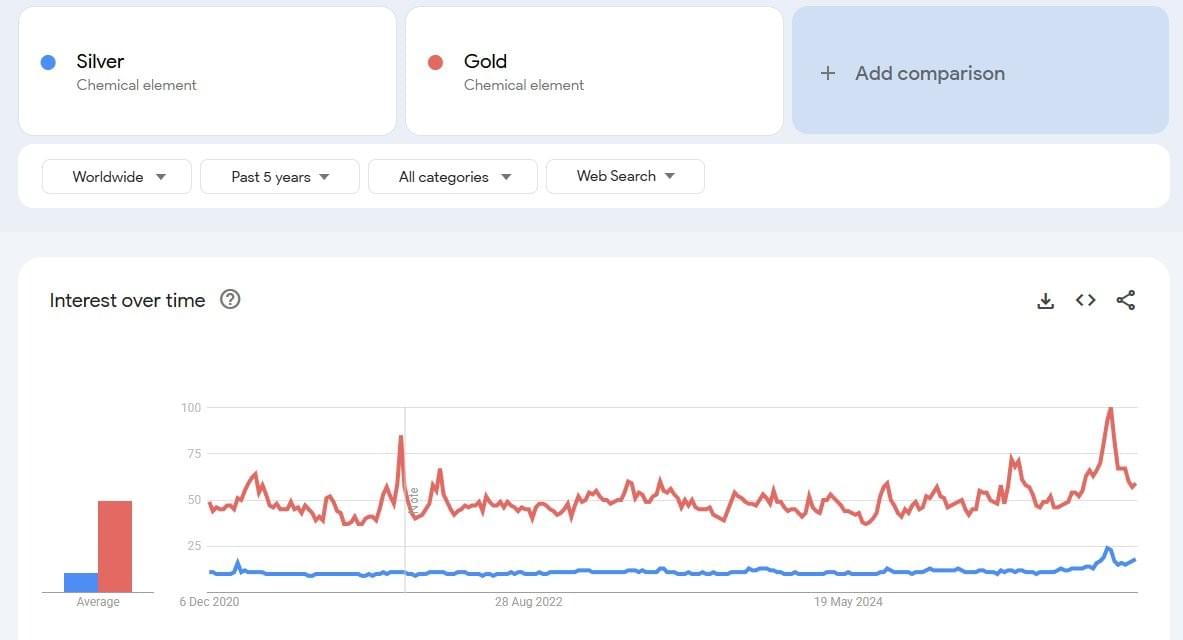Edit the Gold search term
The image size is (1183, 640).
(x=485, y=61)
